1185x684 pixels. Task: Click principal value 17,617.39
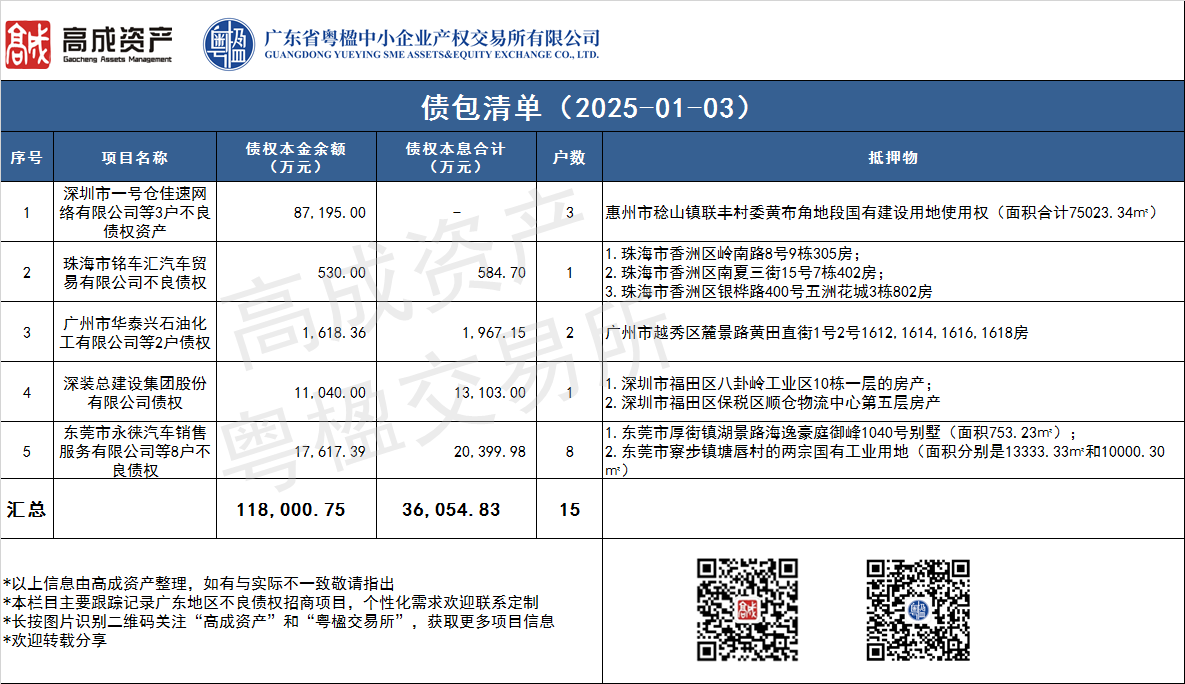(330, 452)
